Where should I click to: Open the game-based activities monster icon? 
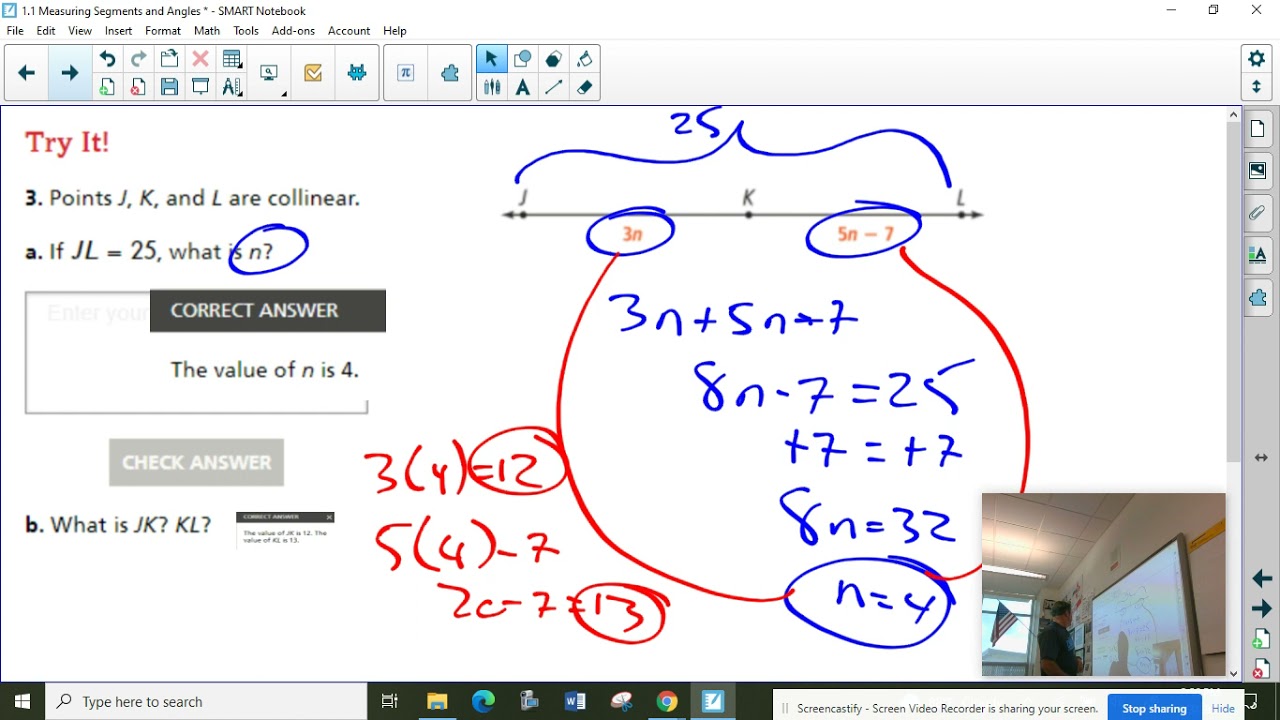pos(357,73)
